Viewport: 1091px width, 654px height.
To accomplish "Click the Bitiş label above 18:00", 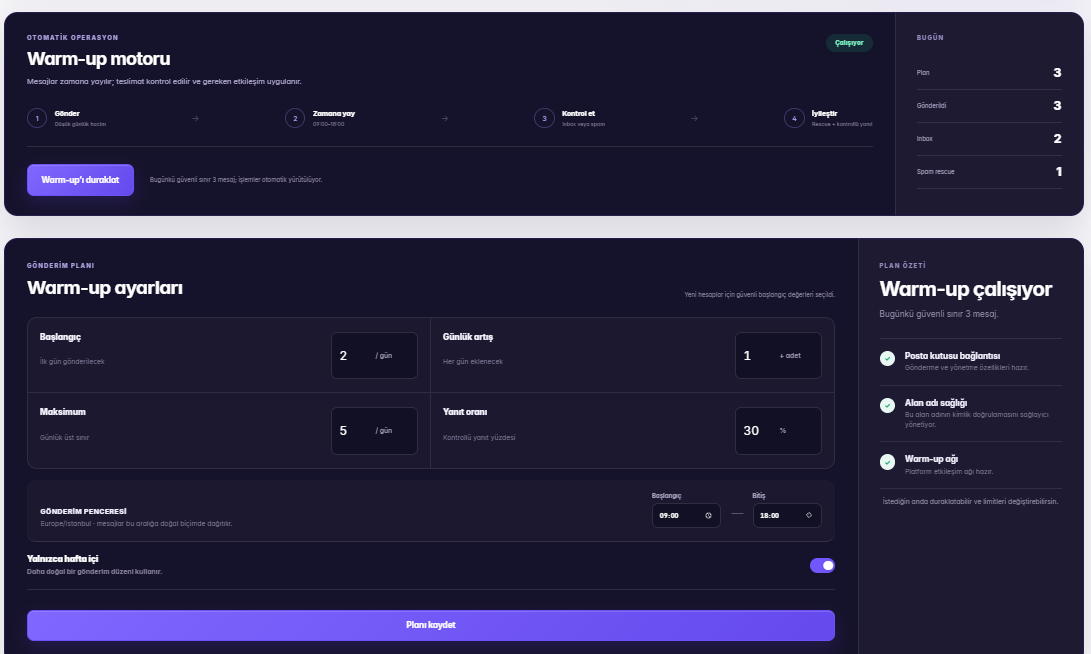I will [x=758, y=496].
